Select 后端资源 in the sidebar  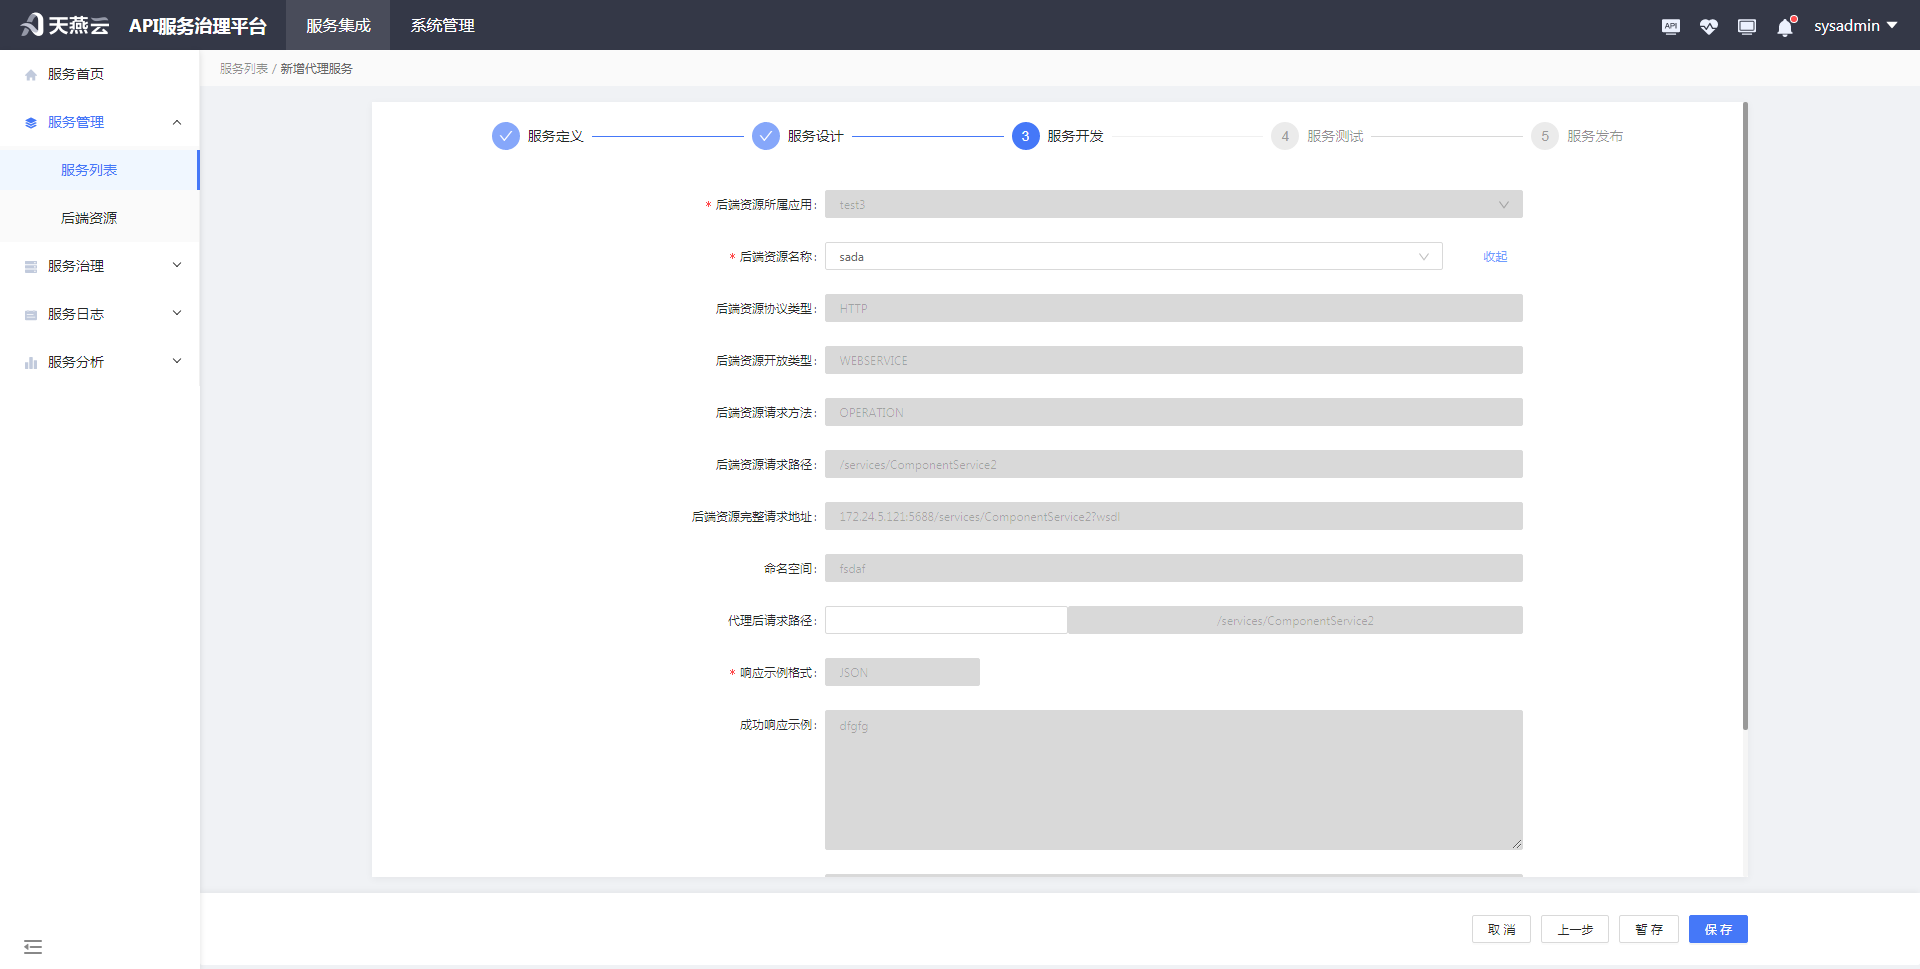point(88,217)
